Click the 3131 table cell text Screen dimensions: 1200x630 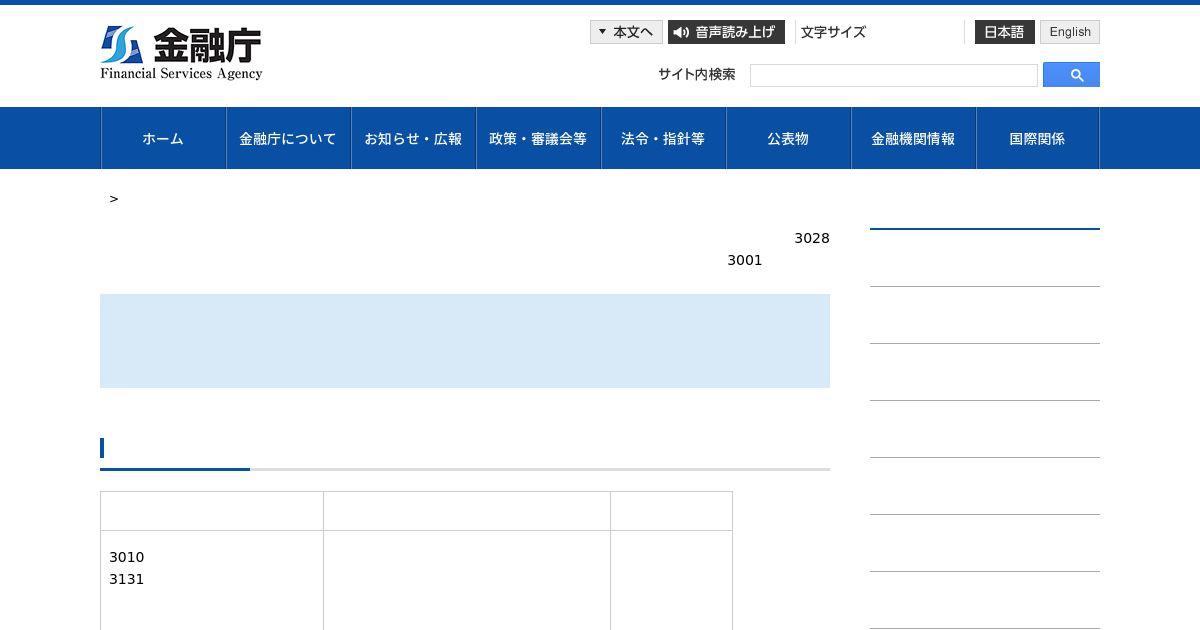pos(127,579)
